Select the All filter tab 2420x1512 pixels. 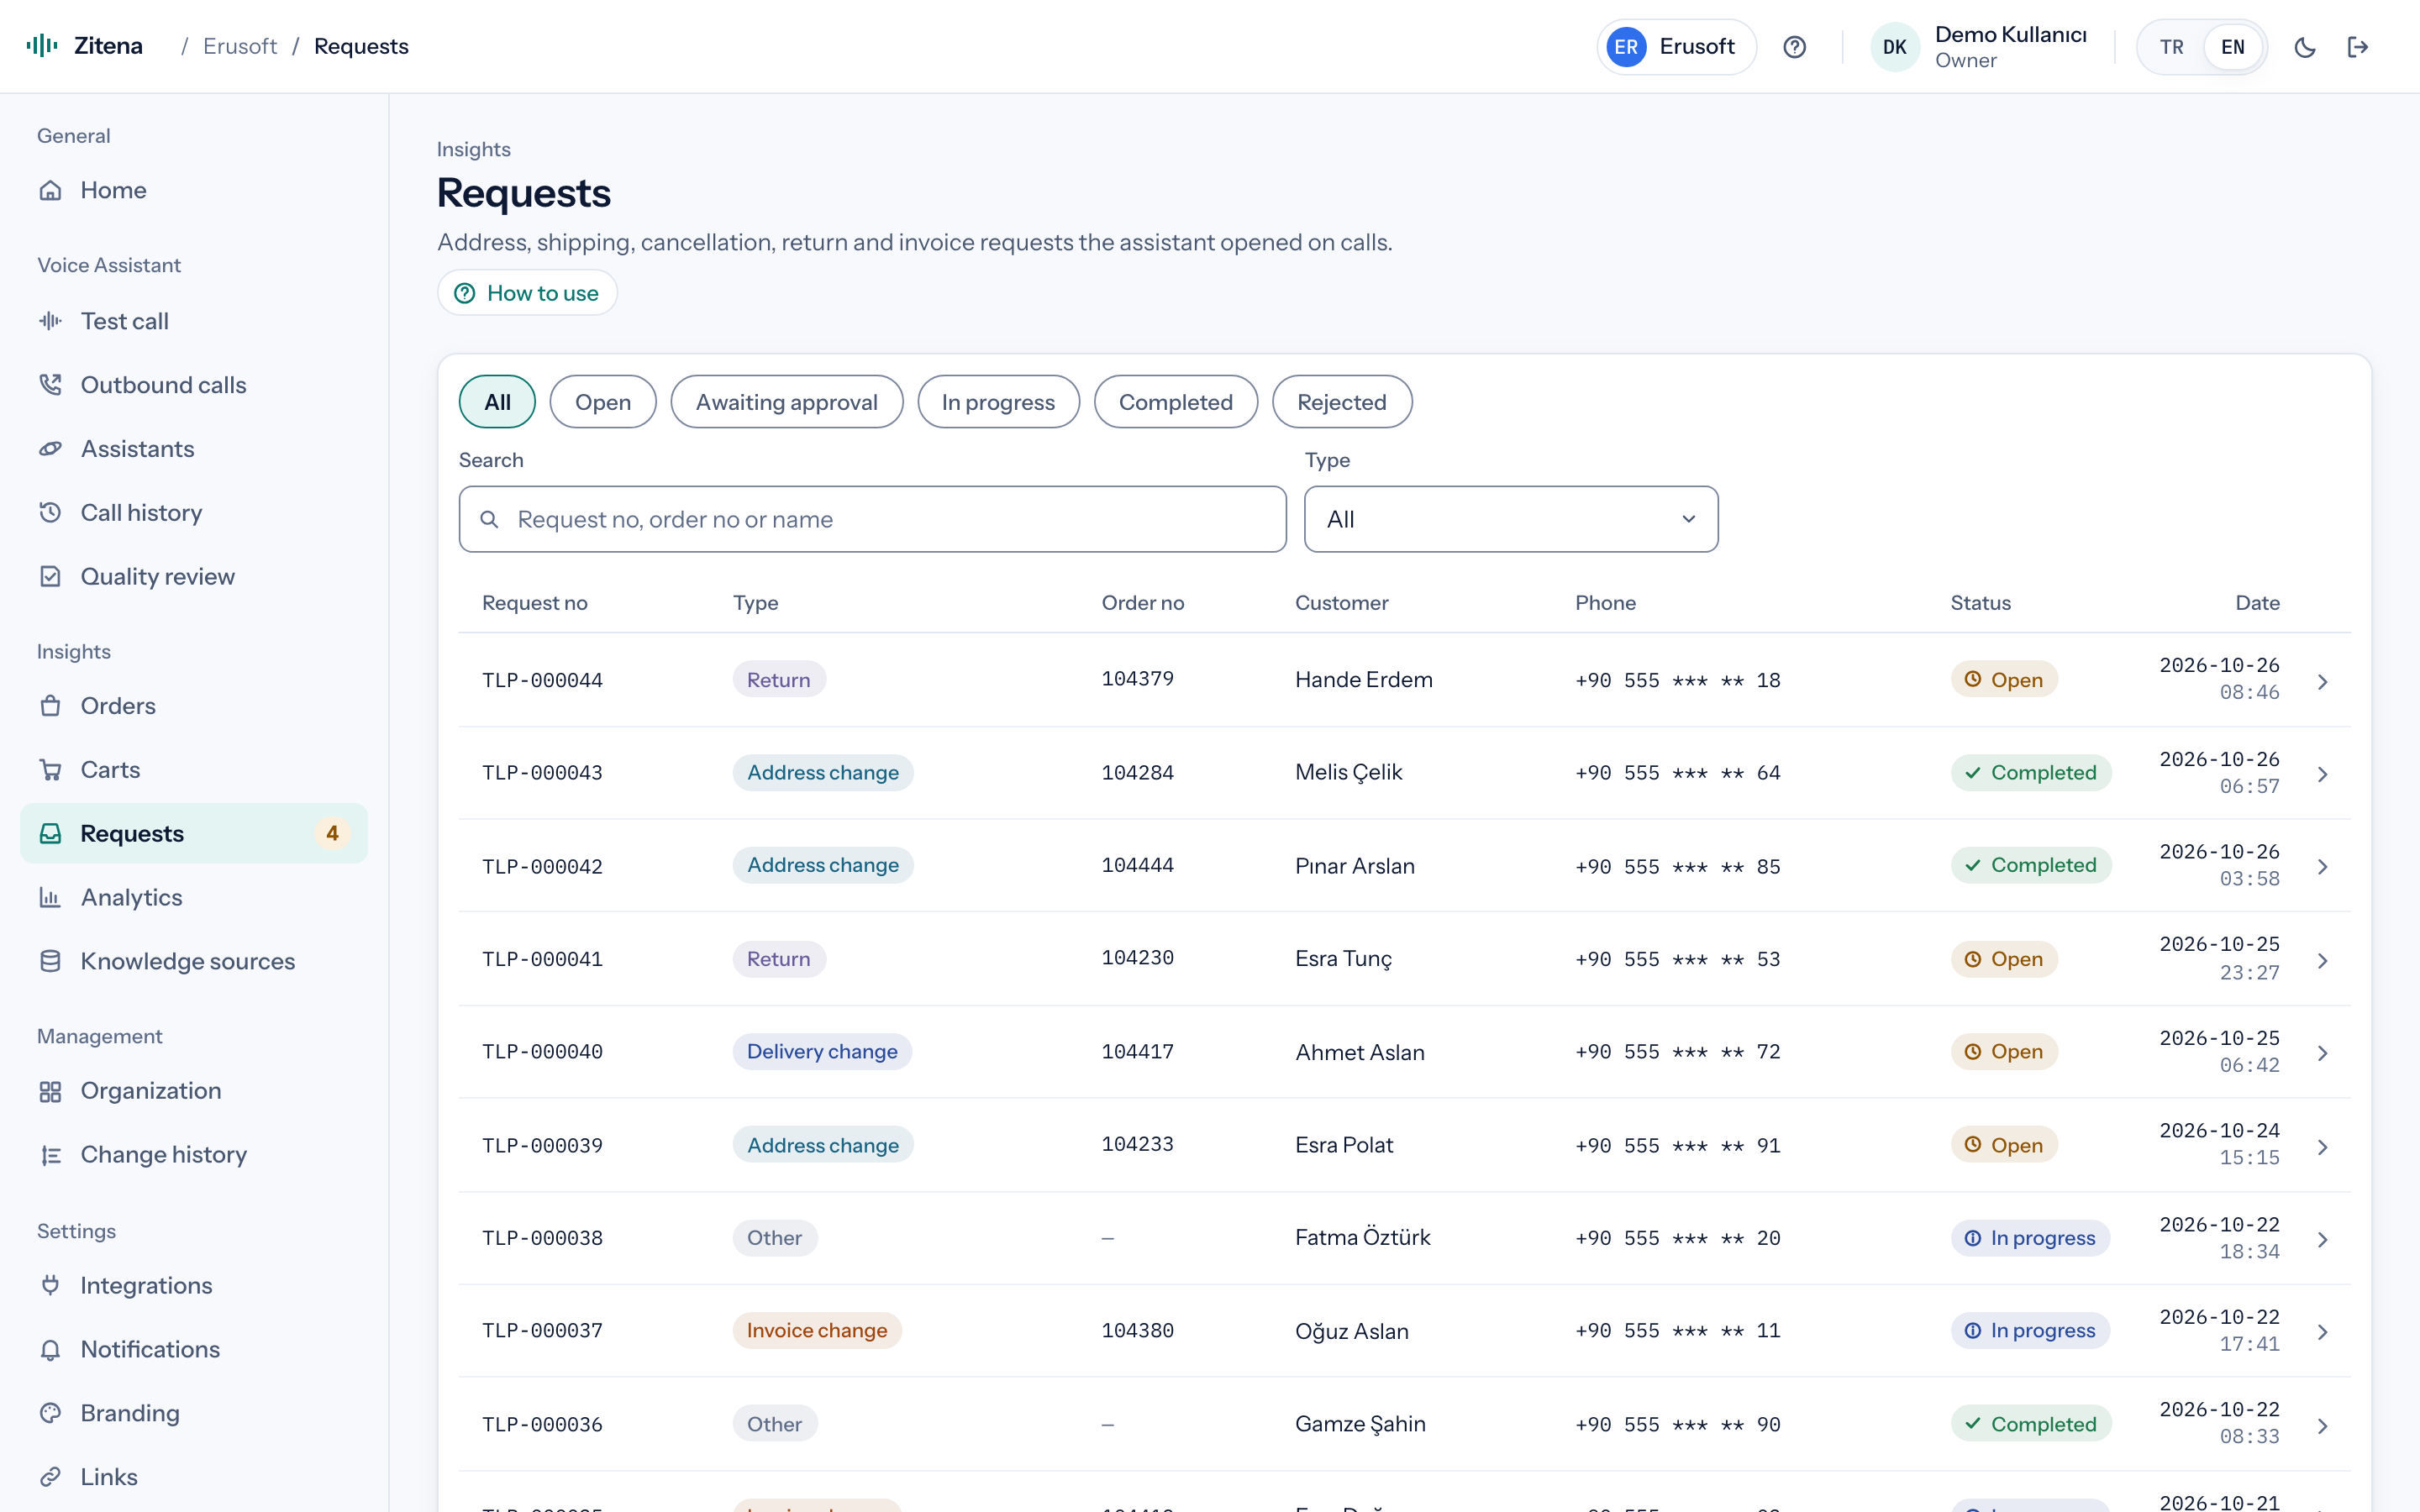tap(497, 402)
